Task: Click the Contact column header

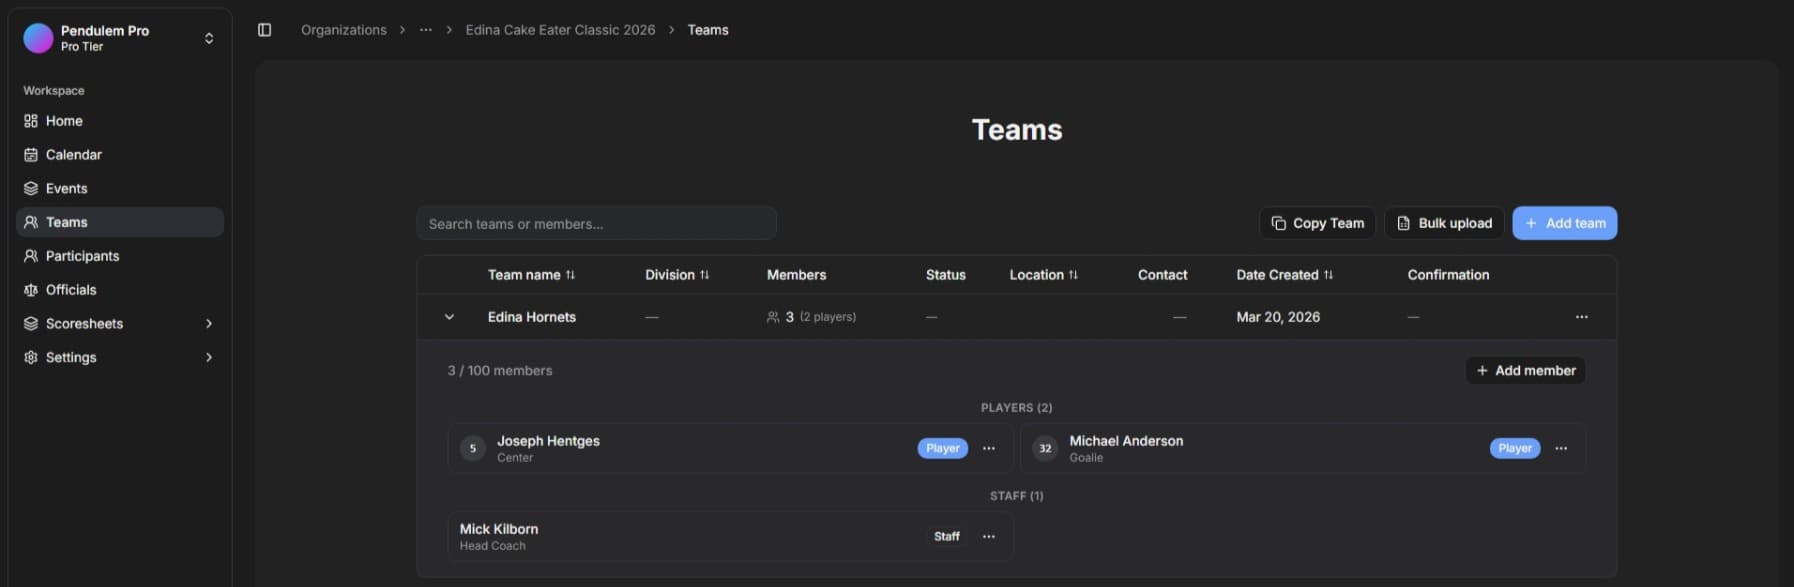Action: [1162, 275]
